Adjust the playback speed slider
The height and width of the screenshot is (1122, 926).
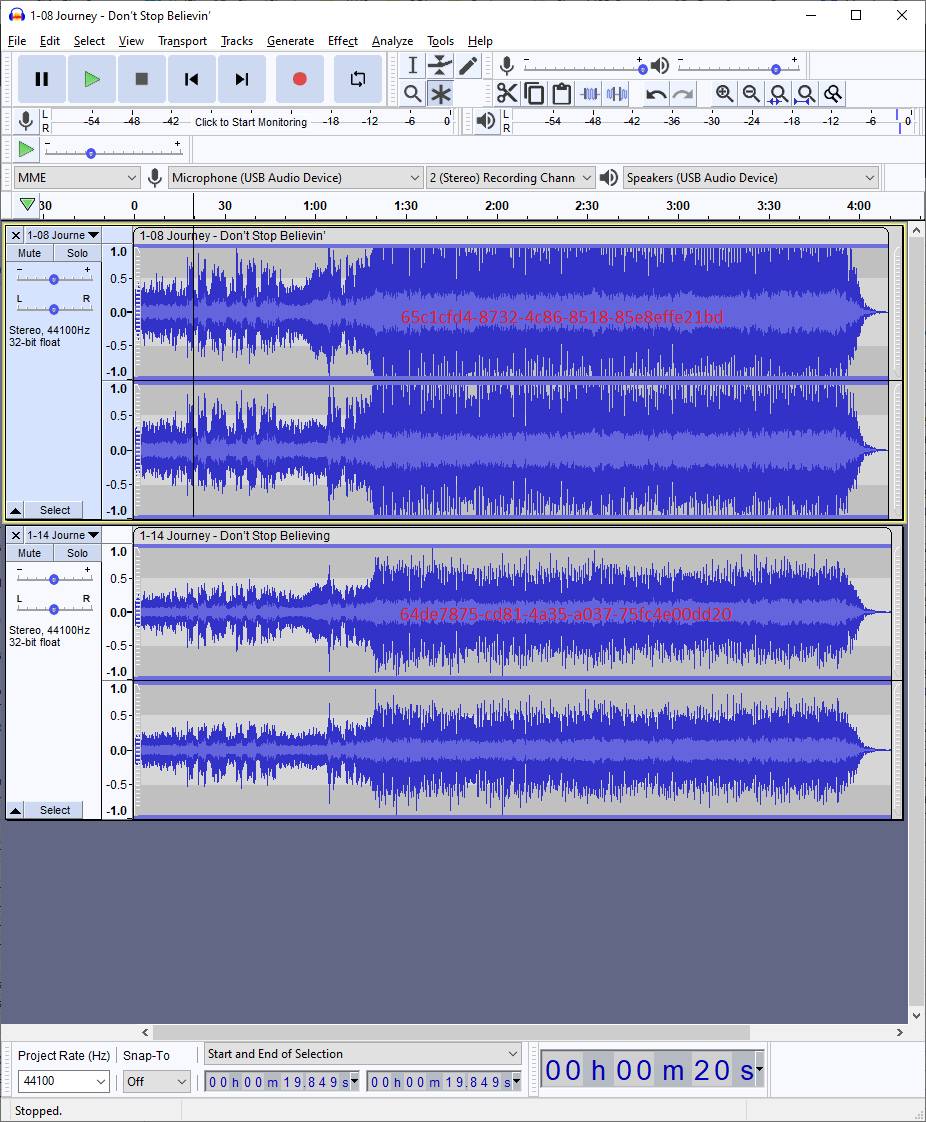point(113,150)
